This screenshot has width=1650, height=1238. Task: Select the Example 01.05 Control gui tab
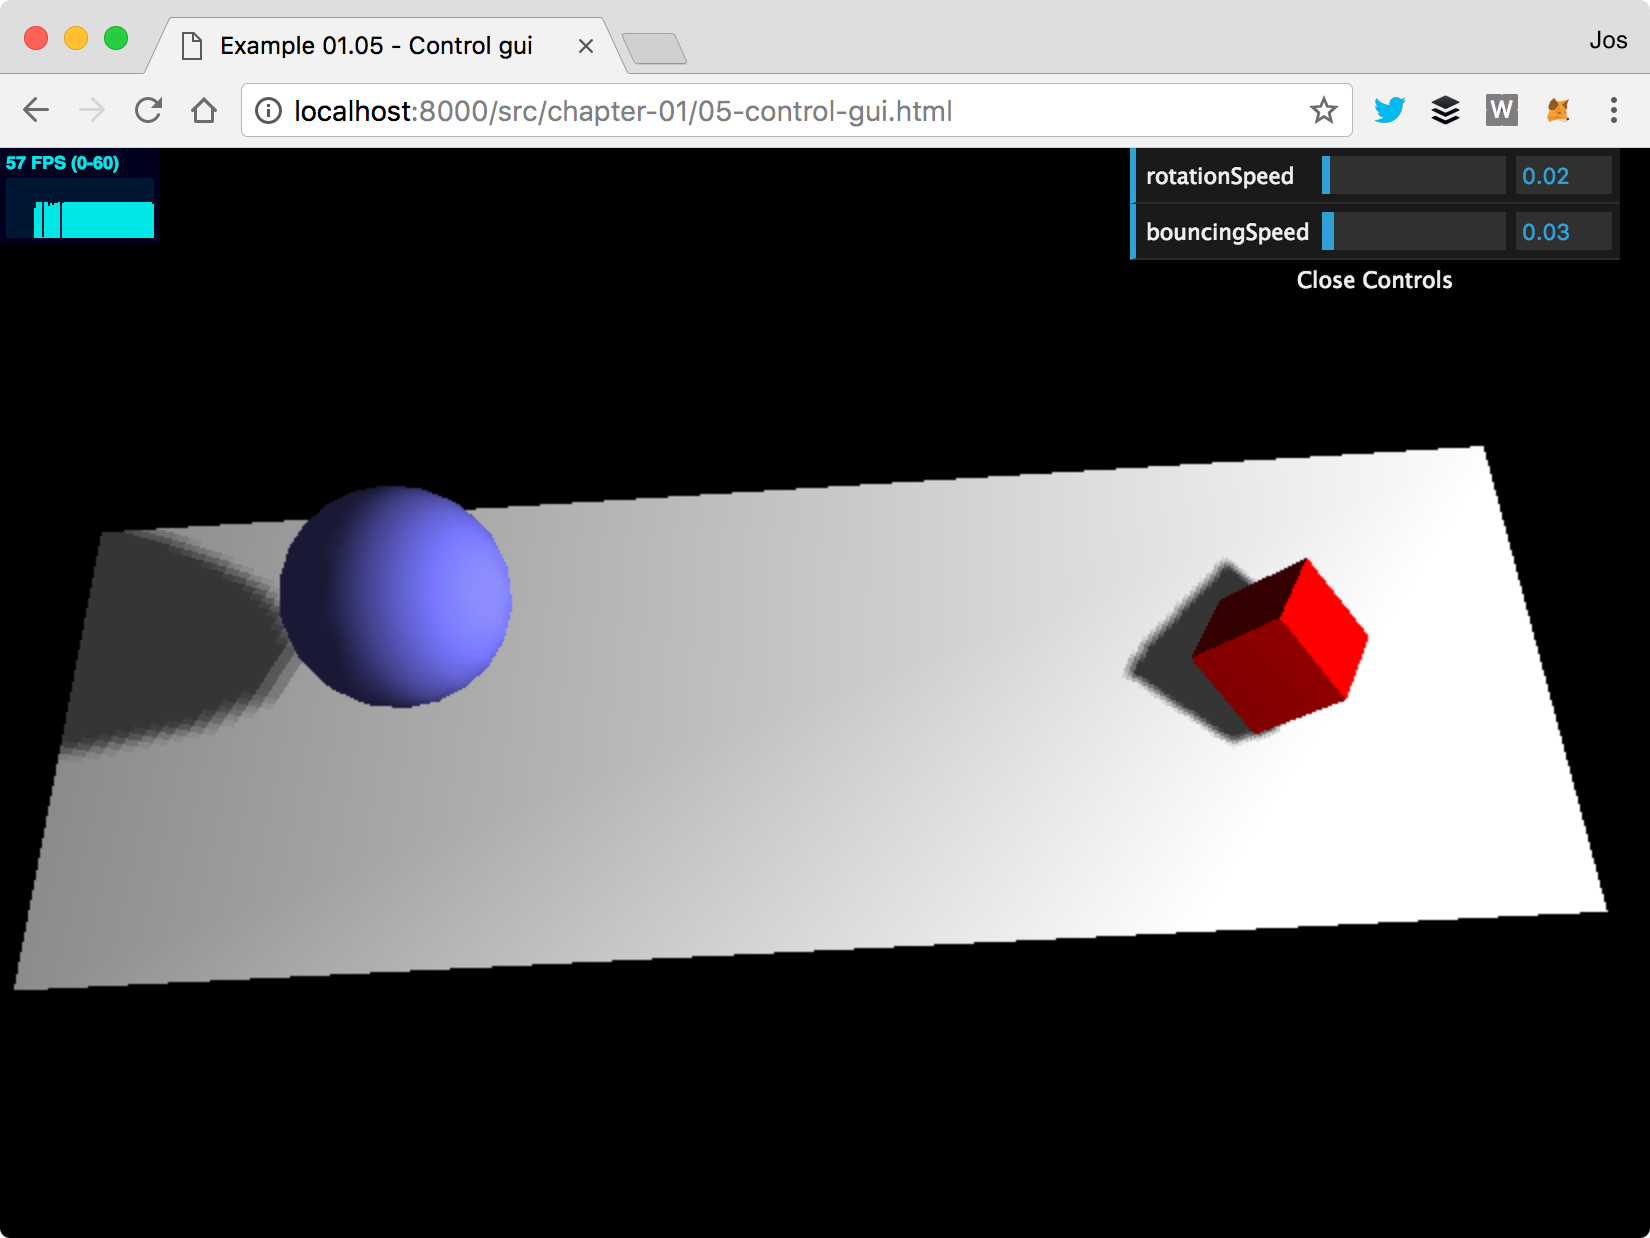pyautogui.click(x=375, y=46)
